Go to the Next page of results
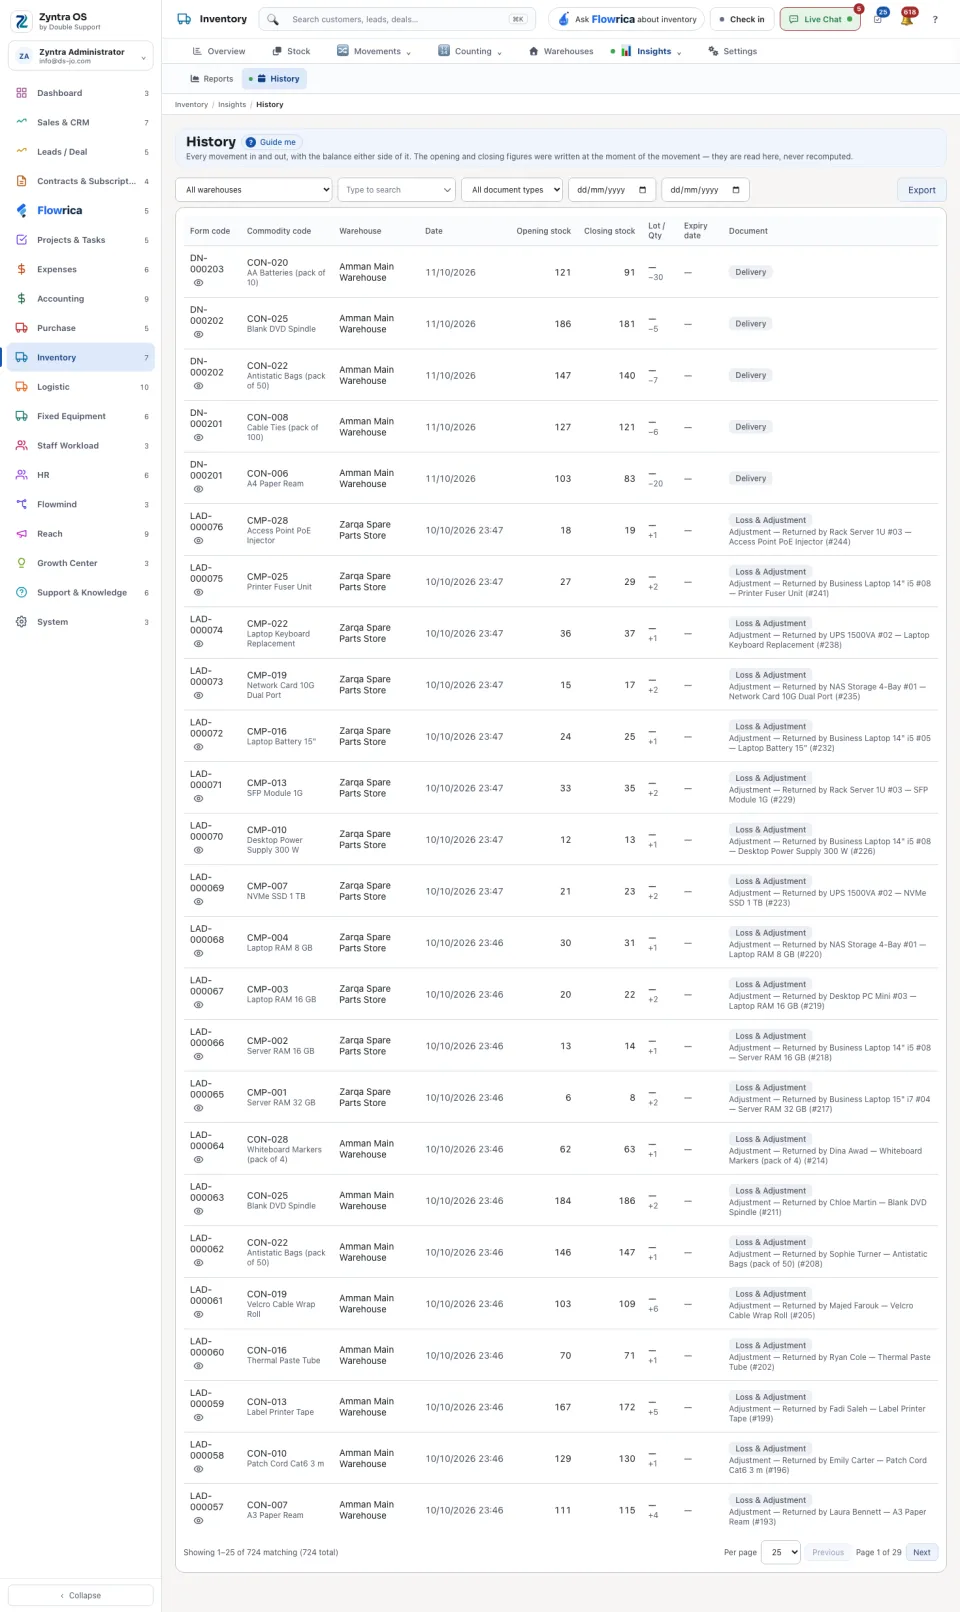 pos(922,1552)
